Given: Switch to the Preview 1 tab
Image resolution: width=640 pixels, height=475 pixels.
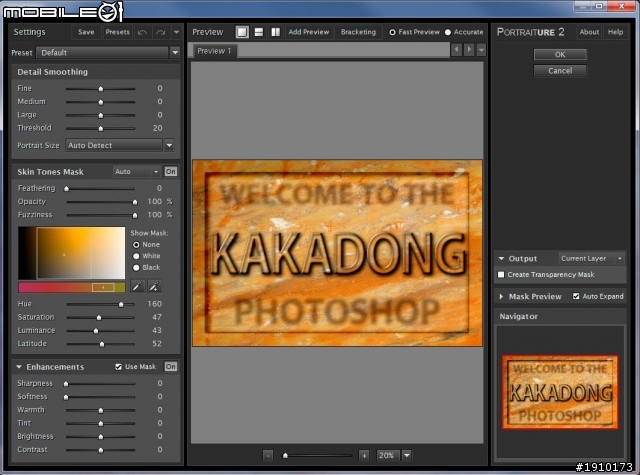Looking at the screenshot, I should [x=214, y=51].
